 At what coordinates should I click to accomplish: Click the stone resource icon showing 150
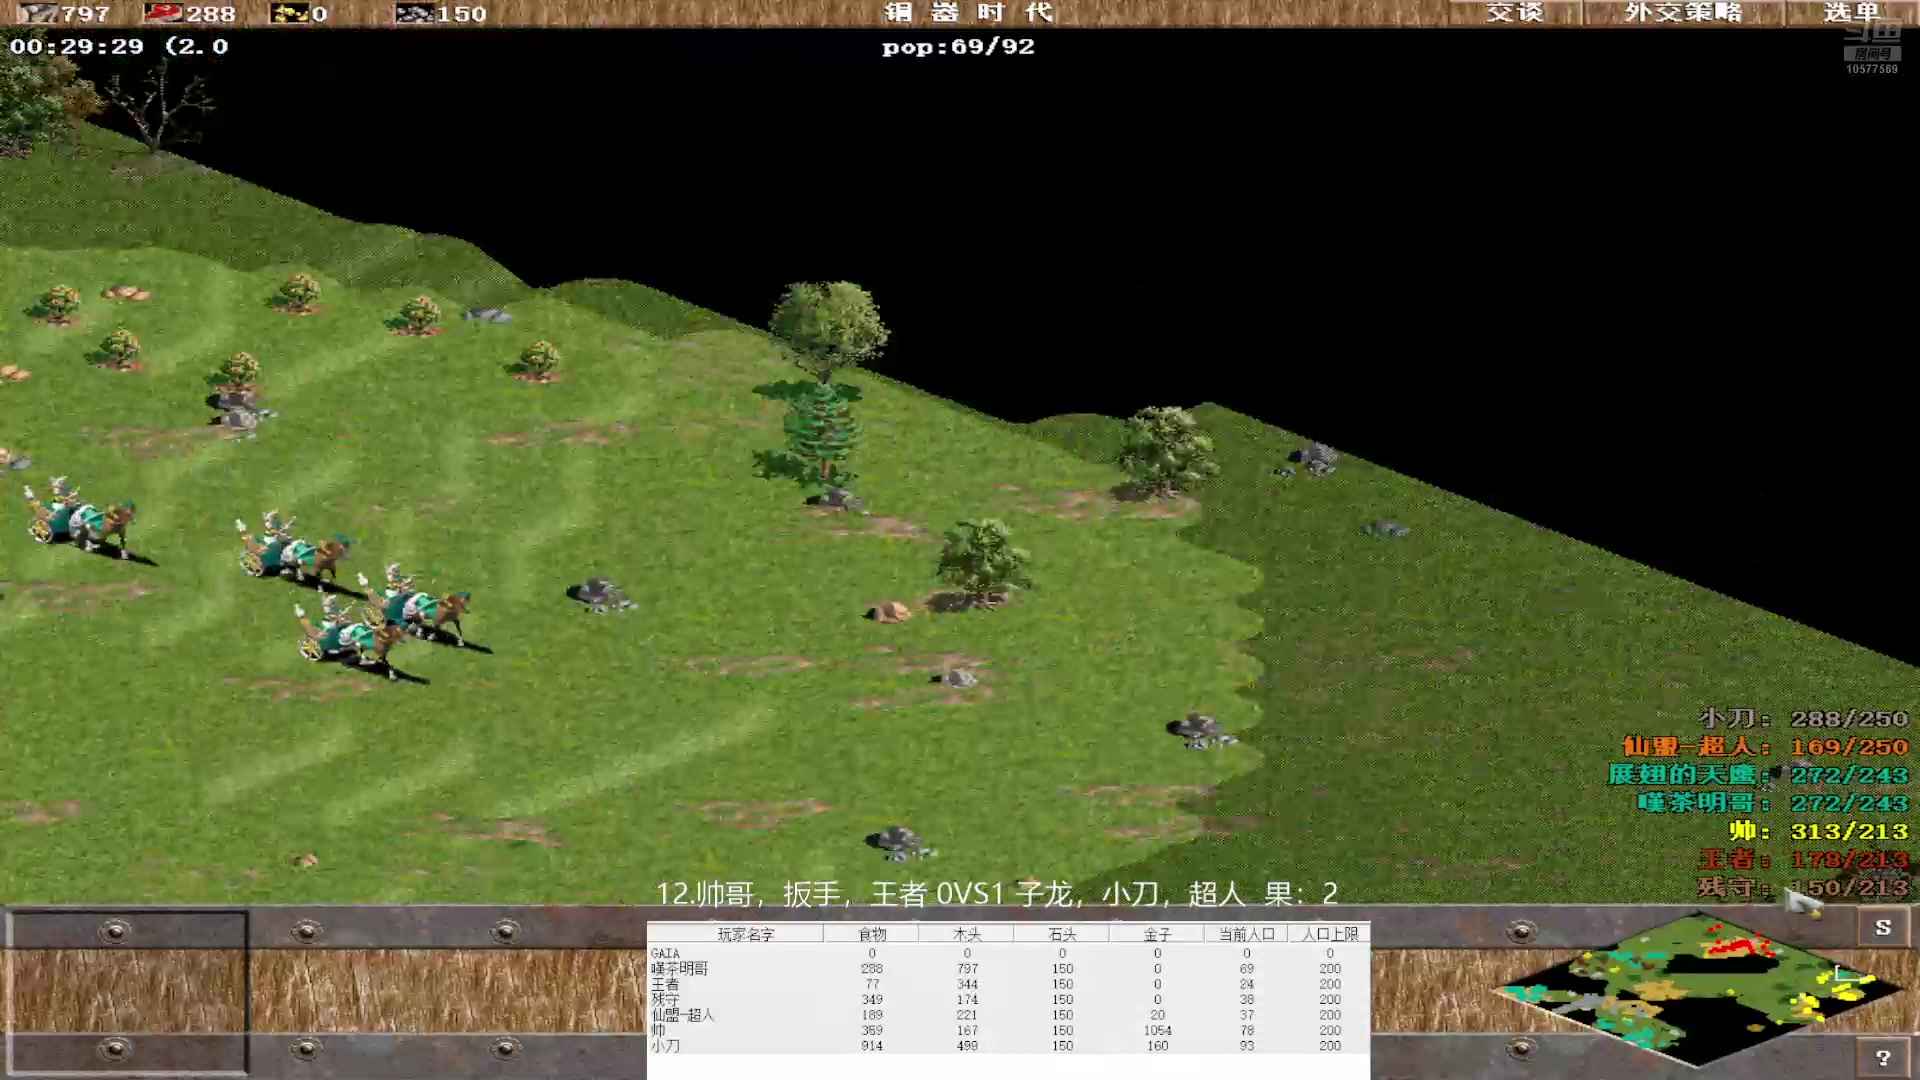[x=414, y=13]
